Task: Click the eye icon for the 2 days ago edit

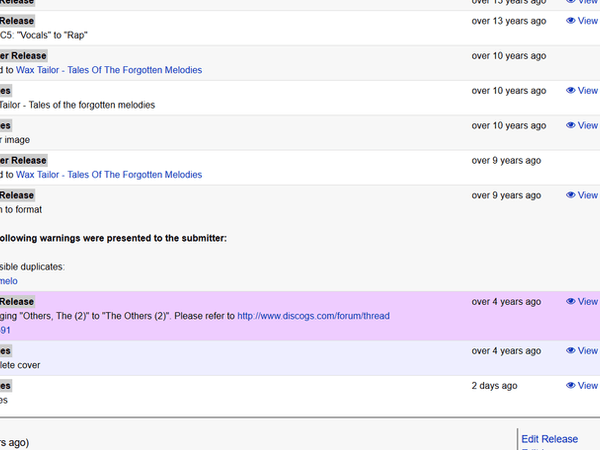Action: tap(571, 386)
